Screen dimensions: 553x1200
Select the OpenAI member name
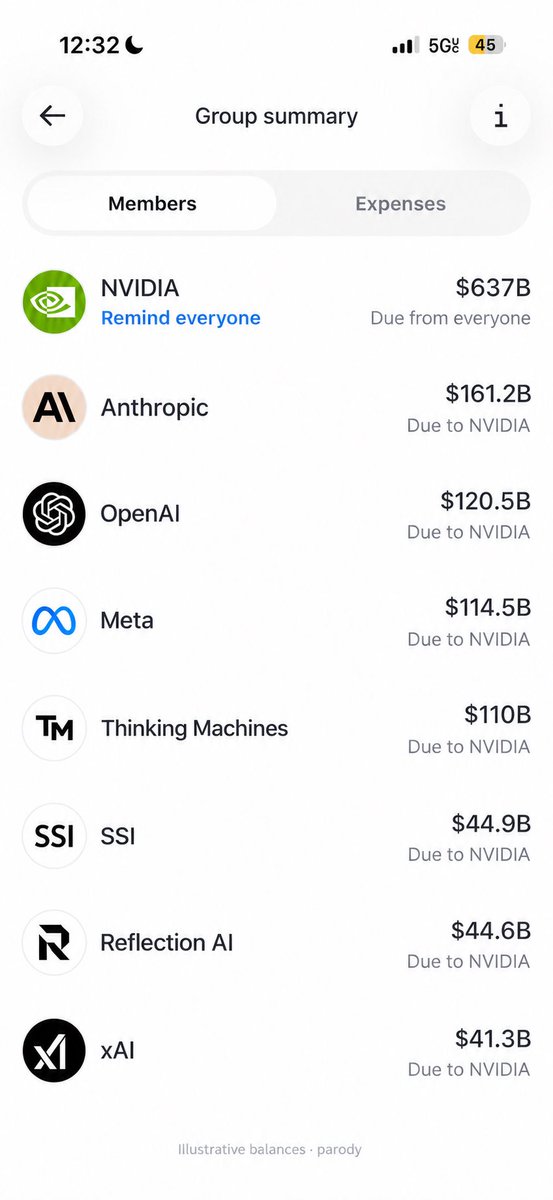point(140,514)
